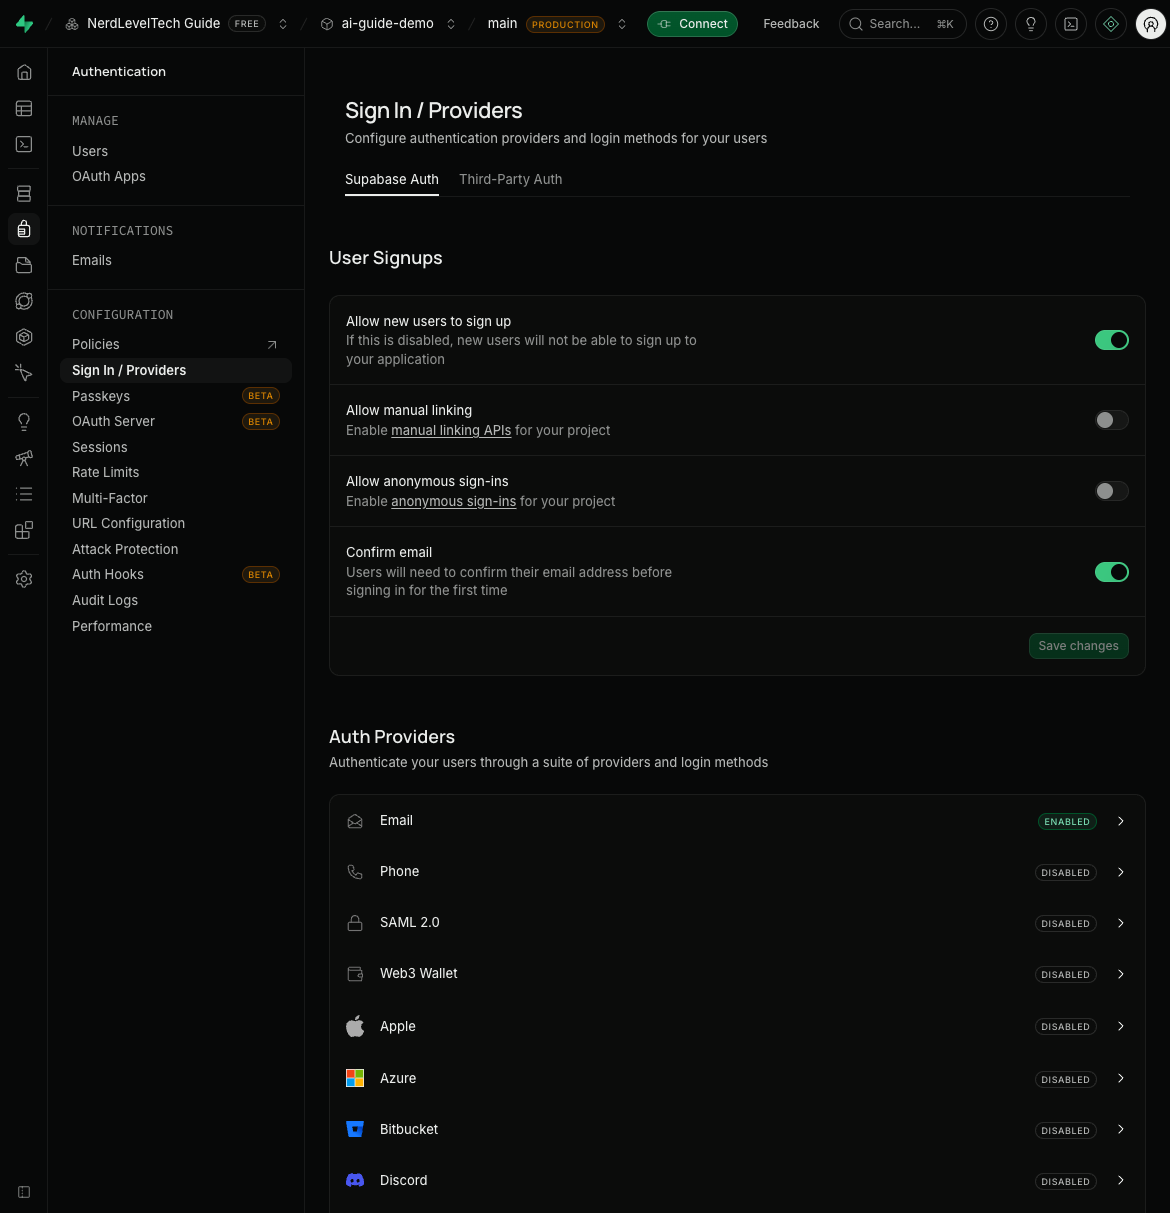Collapse sidebar using bottom-left panel icon
1170x1213 pixels.
(24, 1192)
